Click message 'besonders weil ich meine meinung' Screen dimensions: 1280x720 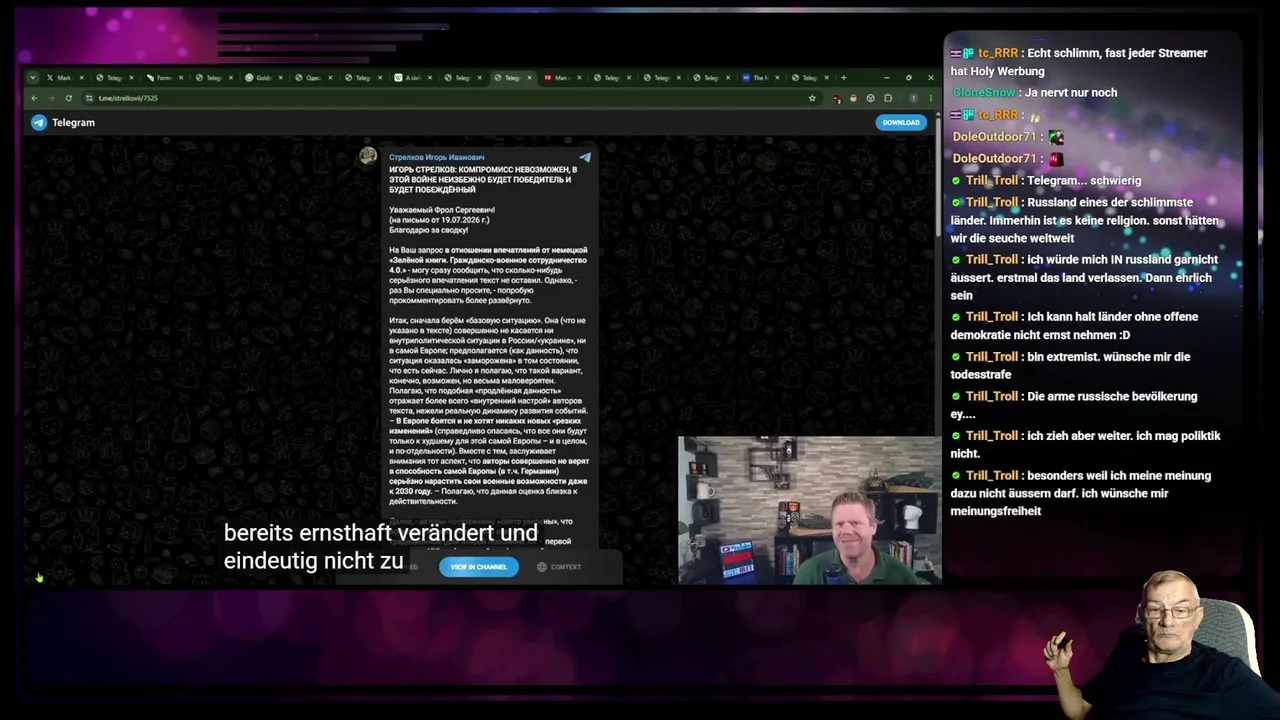(x=1081, y=493)
